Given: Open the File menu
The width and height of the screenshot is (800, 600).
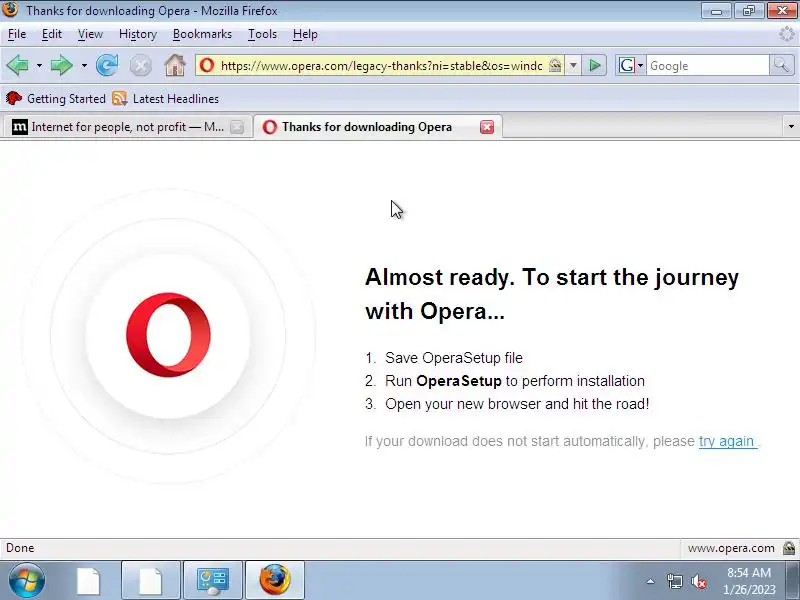Looking at the screenshot, I should (x=17, y=34).
